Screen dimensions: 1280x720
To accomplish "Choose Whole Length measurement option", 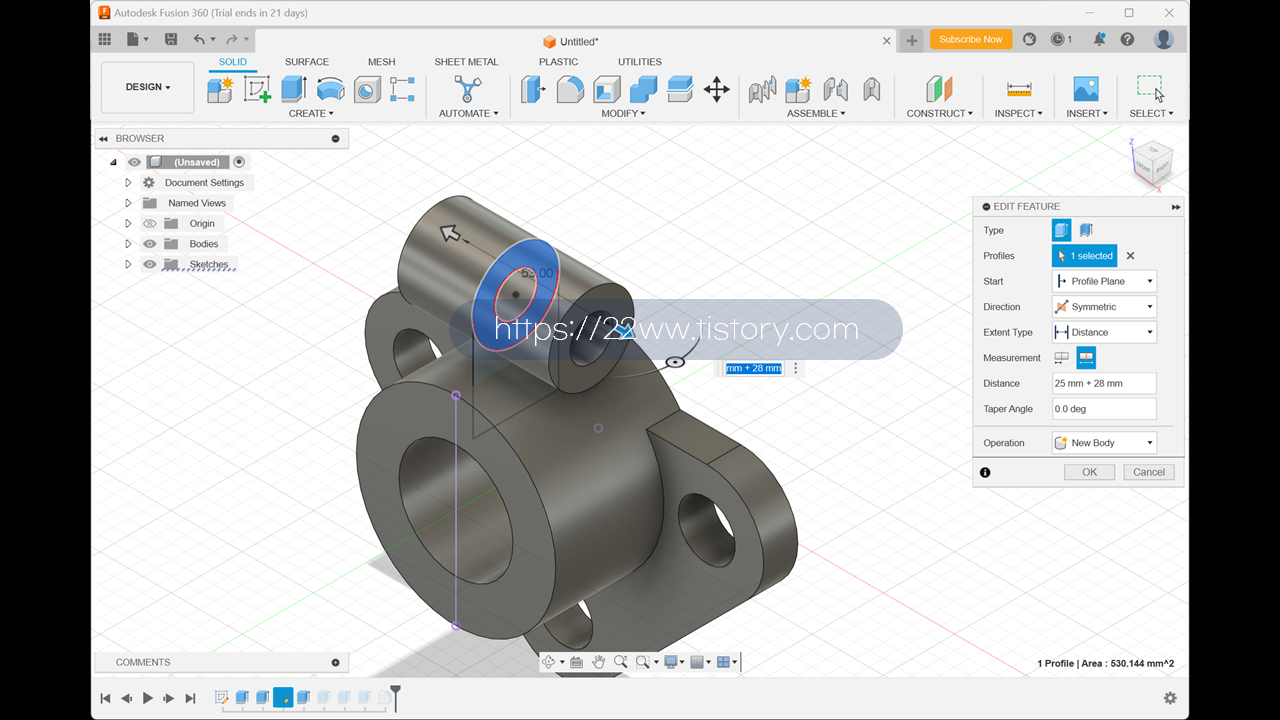I will pyautogui.click(x=1086, y=358).
